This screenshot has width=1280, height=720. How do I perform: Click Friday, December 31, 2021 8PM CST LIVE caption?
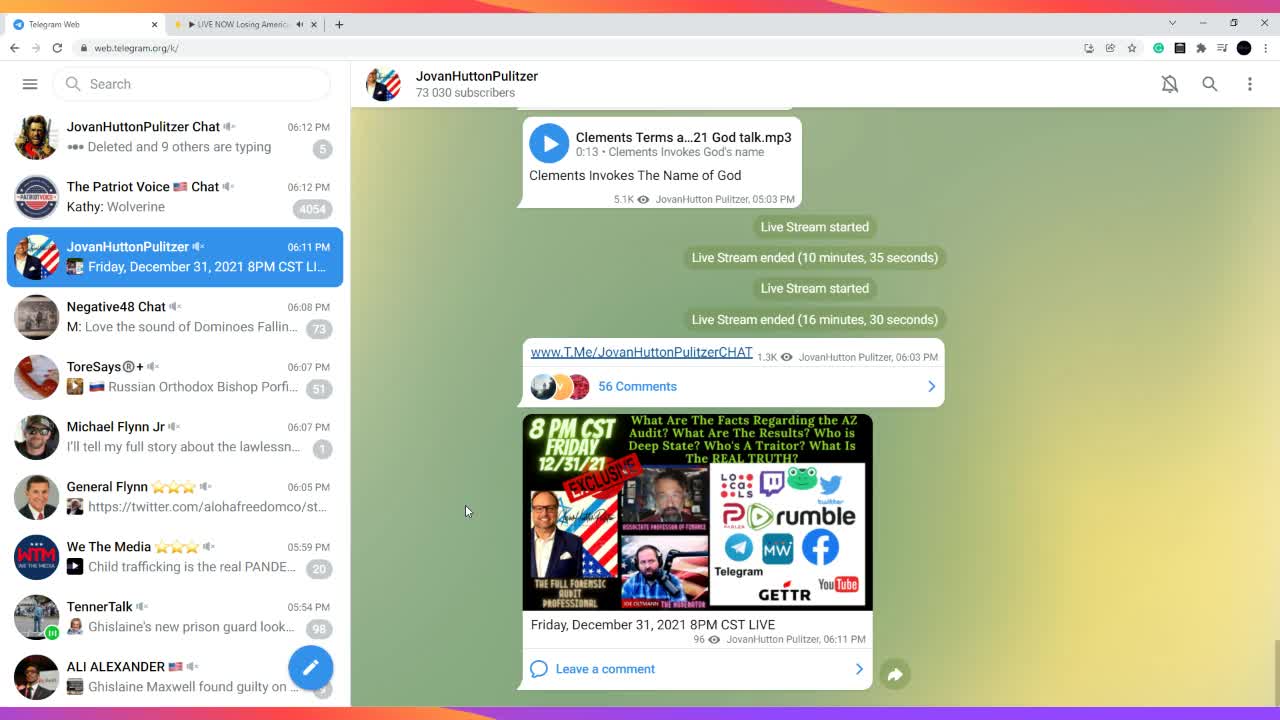click(653, 624)
